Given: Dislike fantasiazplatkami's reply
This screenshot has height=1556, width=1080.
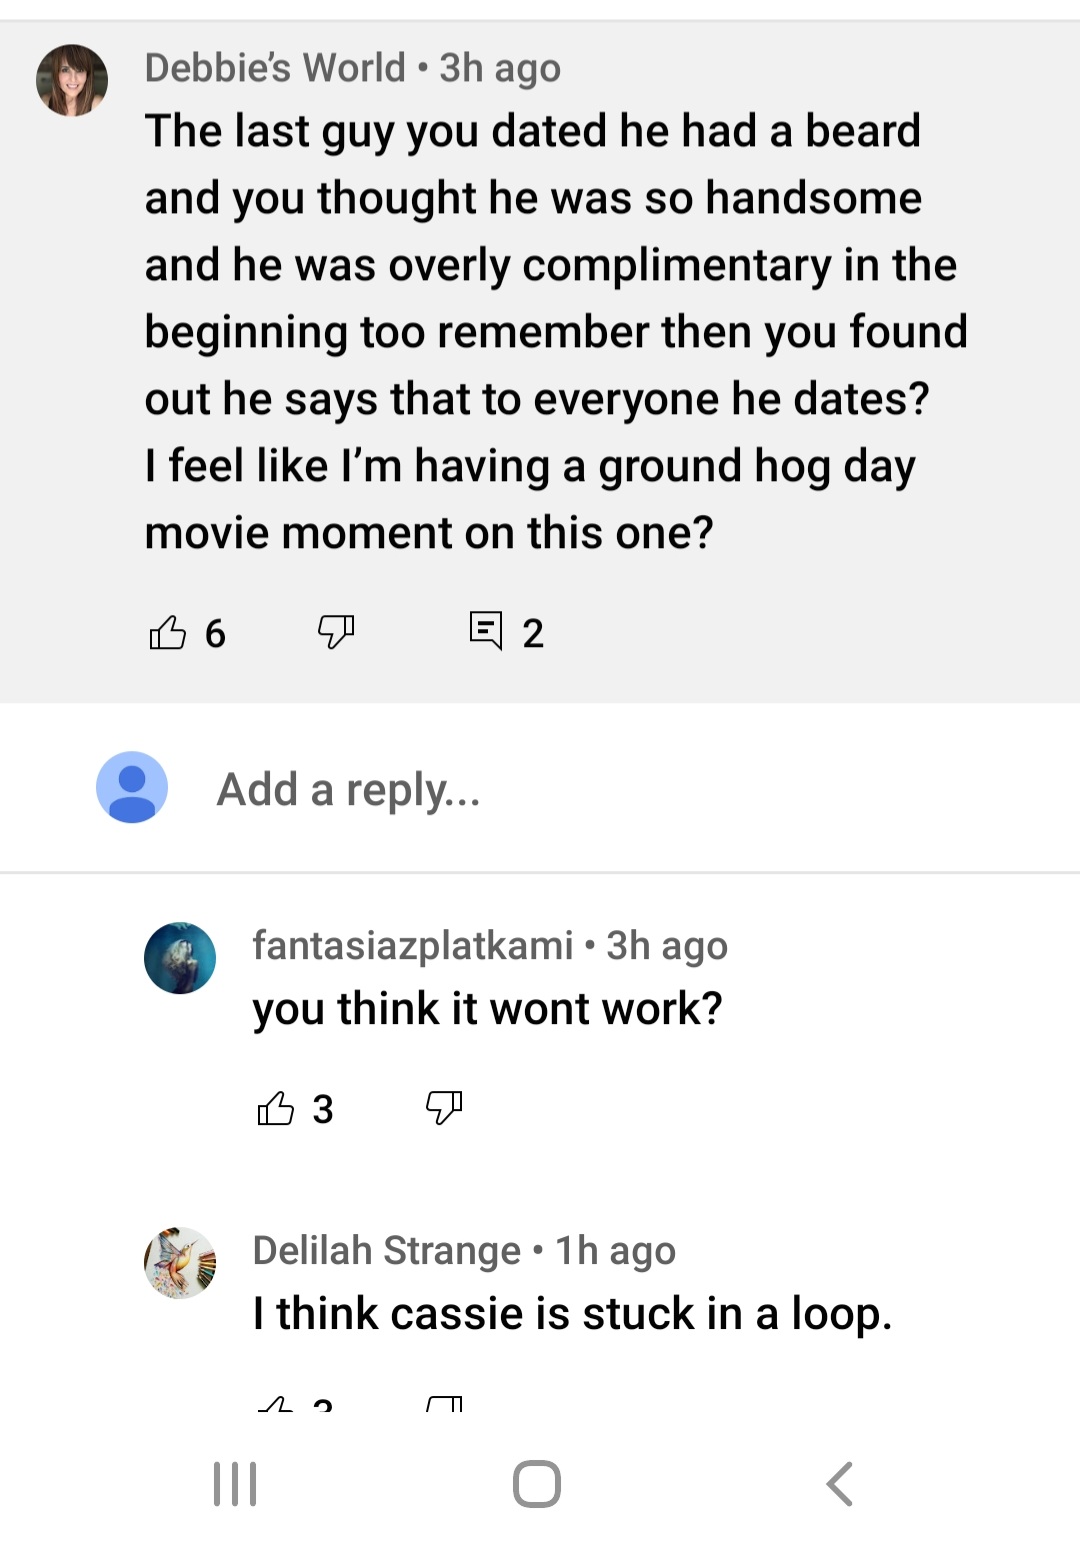Looking at the screenshot, I should click(444, 1108).
